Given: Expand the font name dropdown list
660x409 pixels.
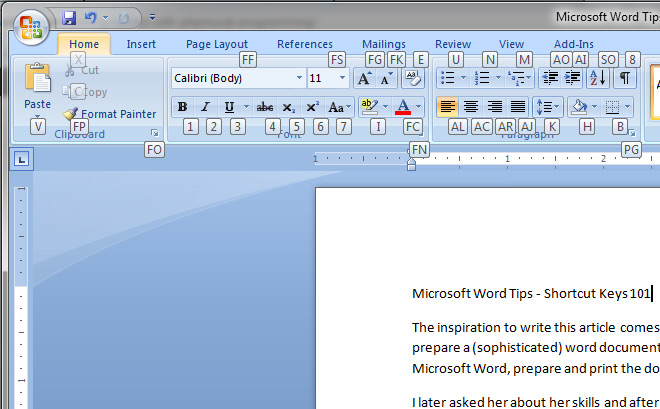Looking at the screenshot, I should click(x=299, y=78).
